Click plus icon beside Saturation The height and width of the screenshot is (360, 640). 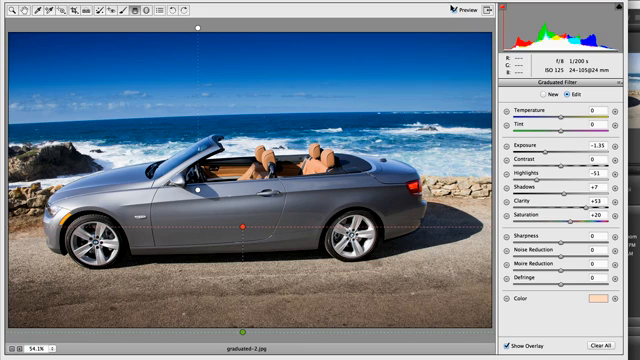pyautogui.click(x=615, y=216)
